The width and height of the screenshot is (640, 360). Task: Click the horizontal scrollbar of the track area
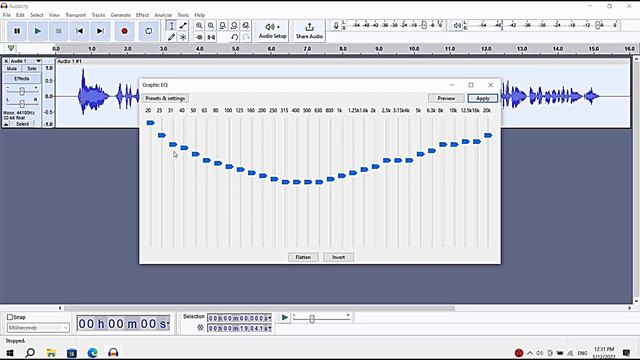tap(259, 308)
